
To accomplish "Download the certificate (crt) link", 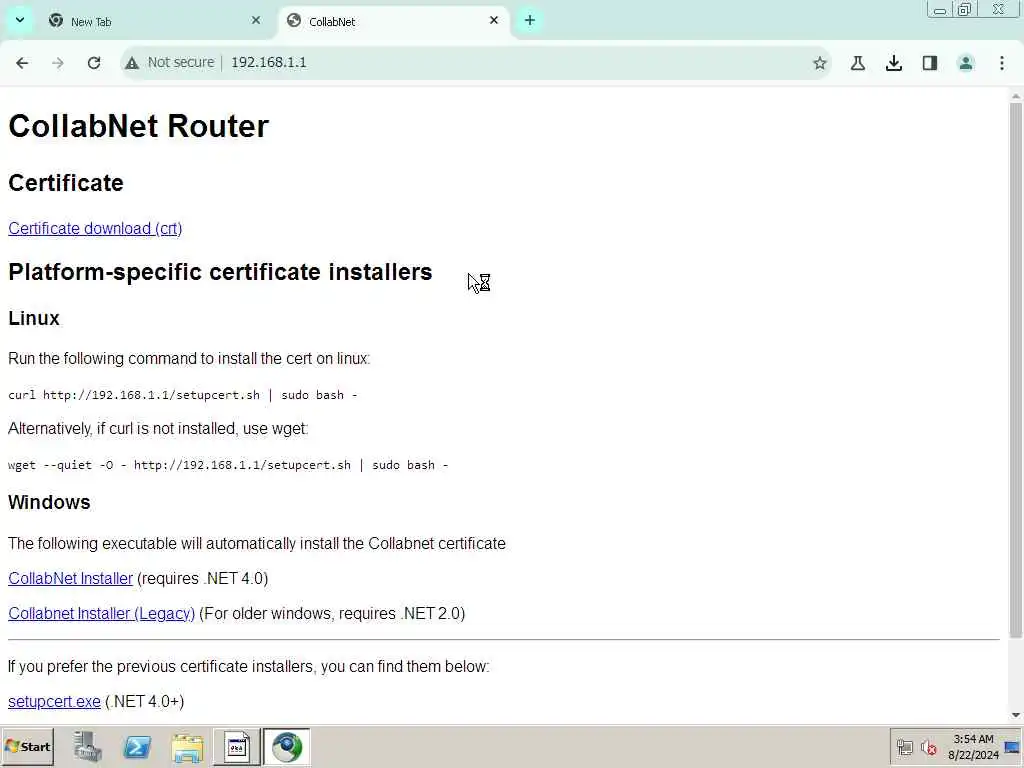I will click(95, 229).
